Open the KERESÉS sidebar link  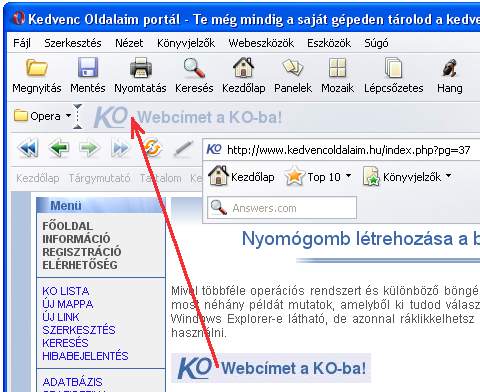coord(65,343)
